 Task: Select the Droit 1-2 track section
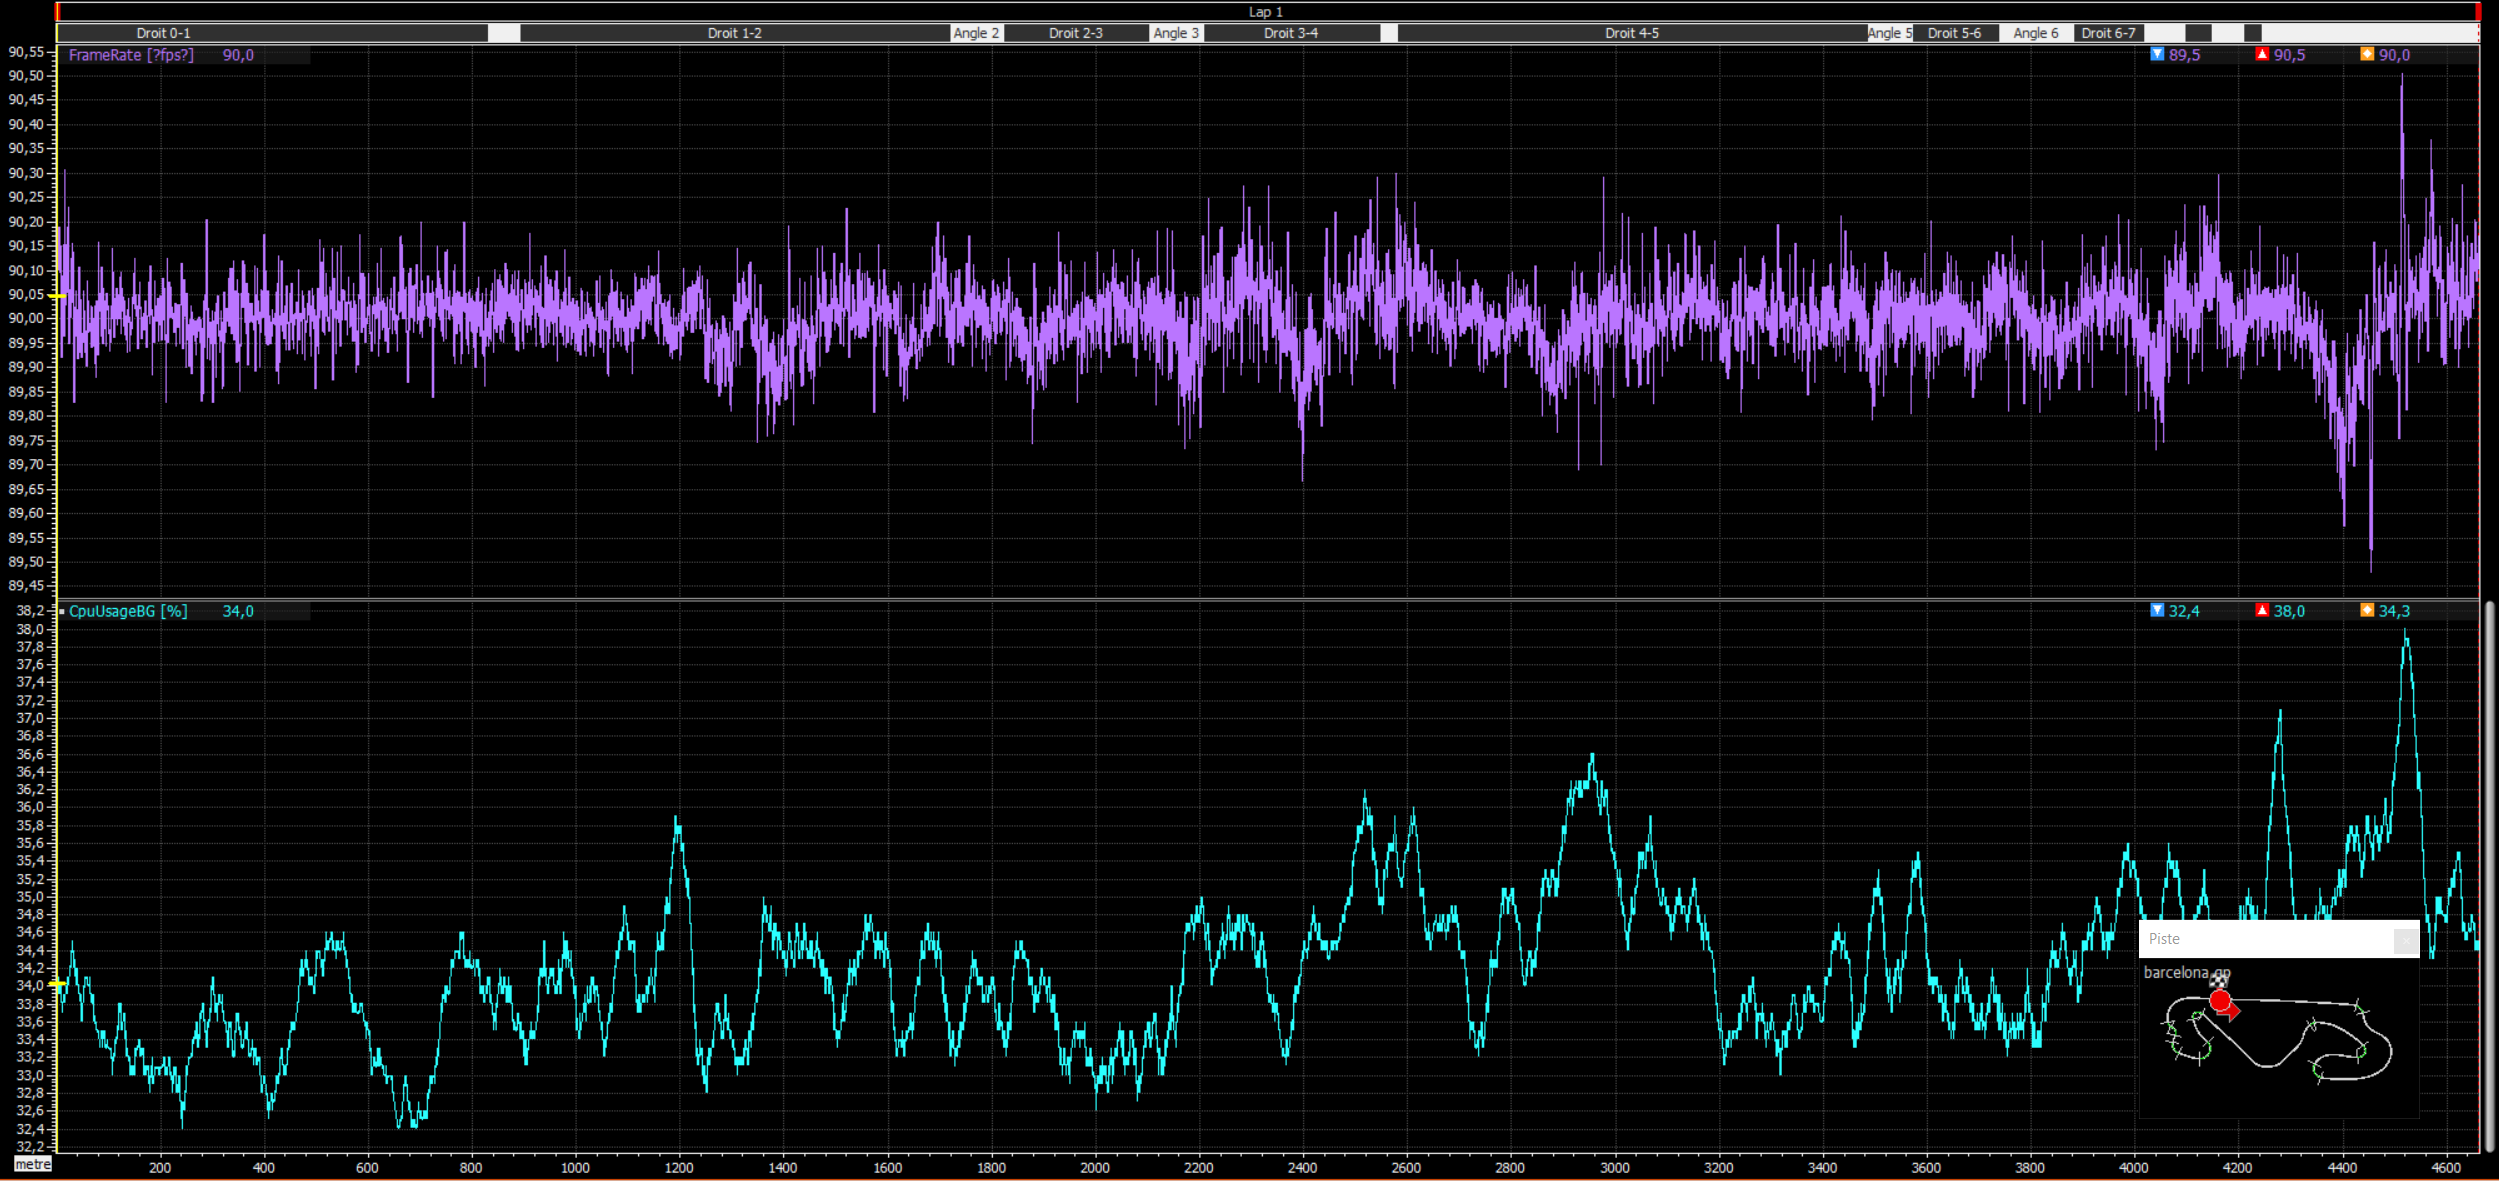734,33
